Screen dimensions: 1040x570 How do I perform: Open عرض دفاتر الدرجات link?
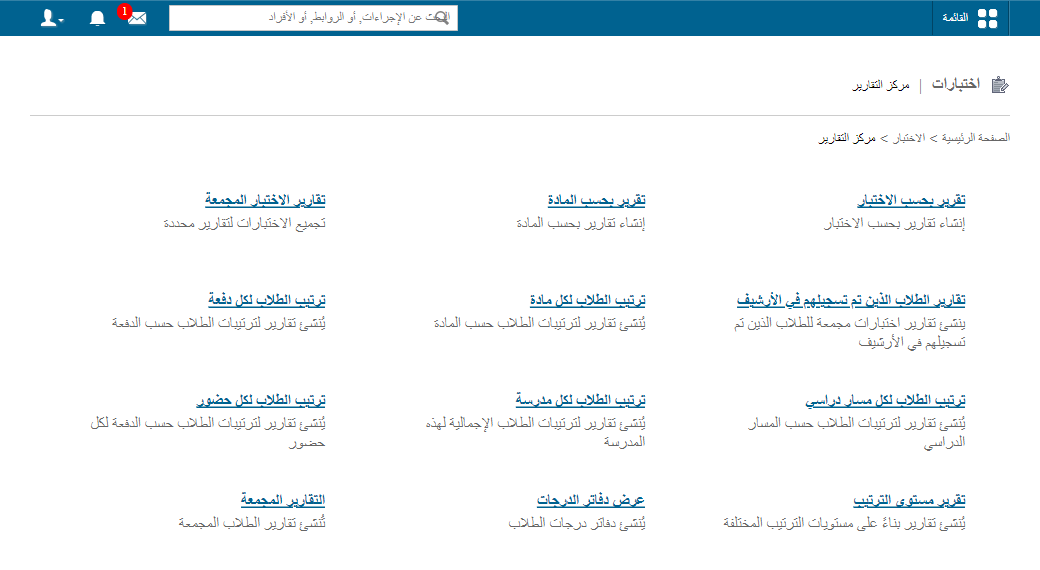[591, 500]
